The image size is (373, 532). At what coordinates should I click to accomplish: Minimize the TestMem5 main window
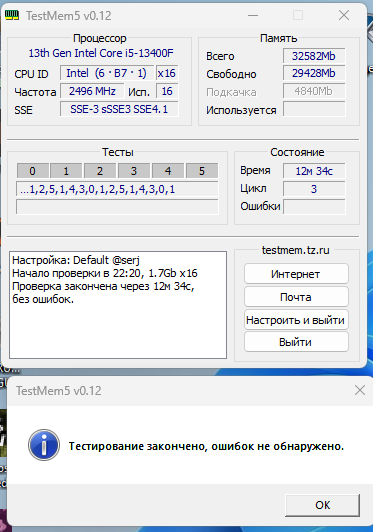(x=253, y=15)
